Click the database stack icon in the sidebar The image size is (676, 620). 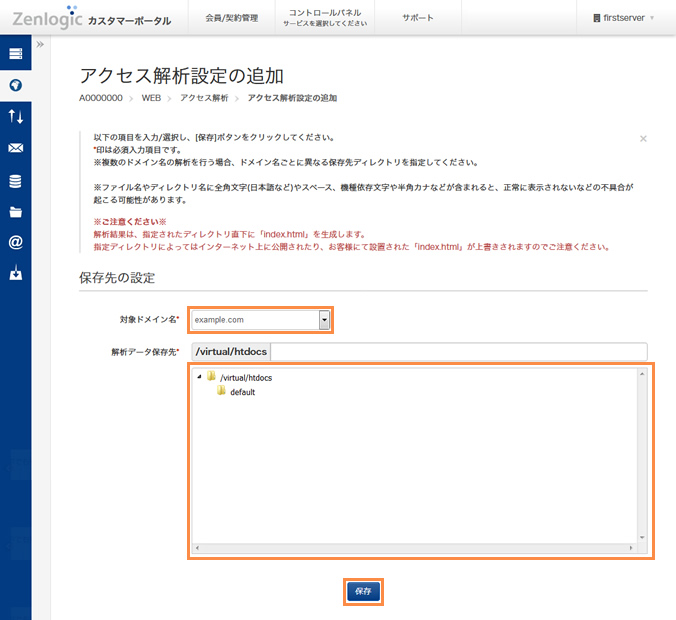click(x=15, y=181)
